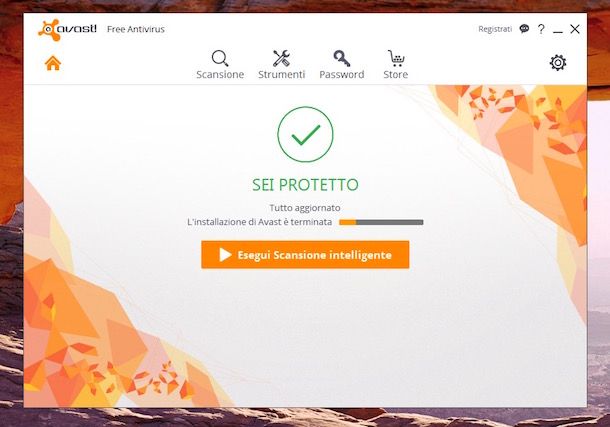Open the Password key icon
Viewport: 610px width, 427px height.
pos(342,58)
